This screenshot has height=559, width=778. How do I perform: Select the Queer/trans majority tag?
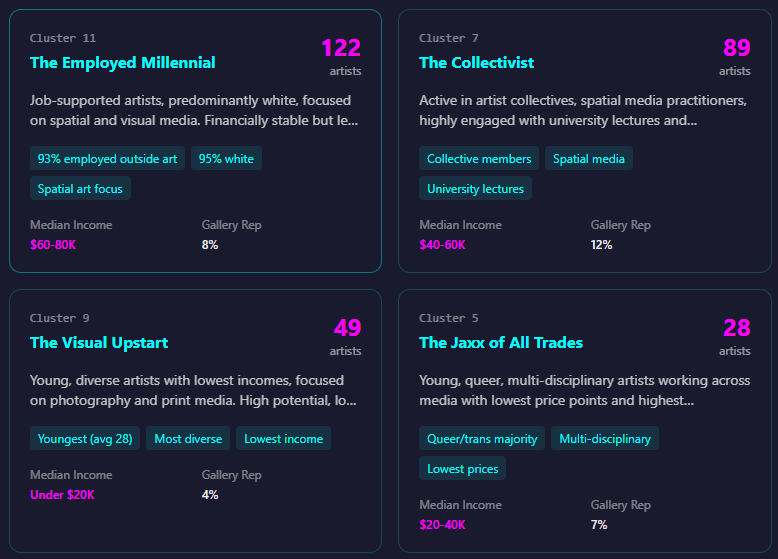[x=482, y=438]
